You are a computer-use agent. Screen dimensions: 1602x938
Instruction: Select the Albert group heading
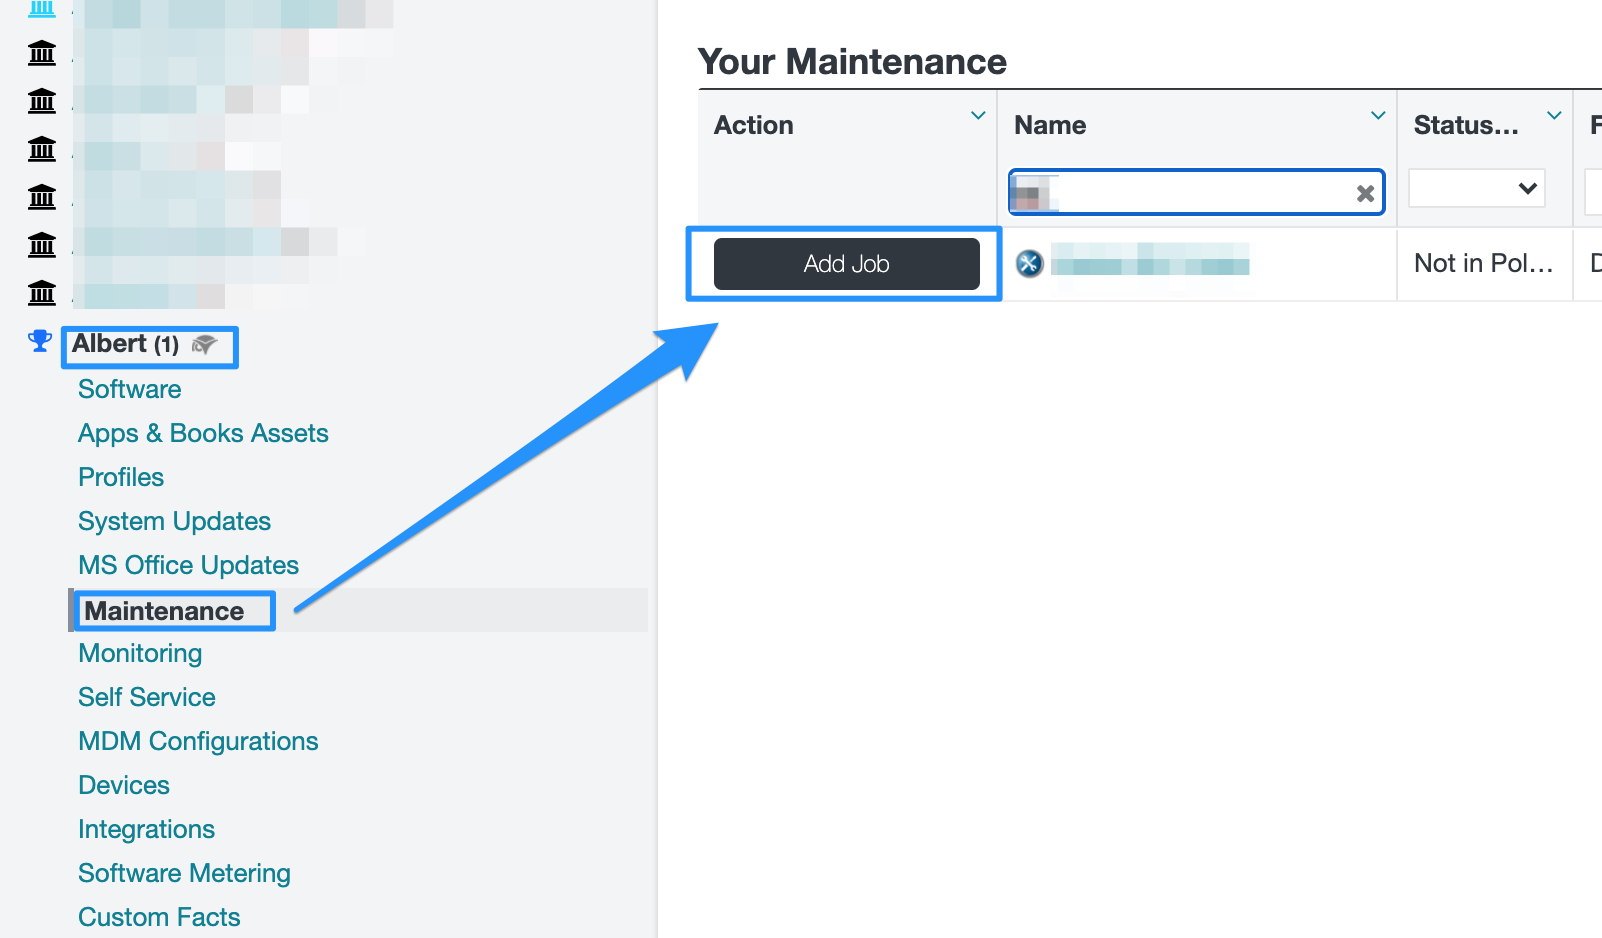(x=125, y=344)
